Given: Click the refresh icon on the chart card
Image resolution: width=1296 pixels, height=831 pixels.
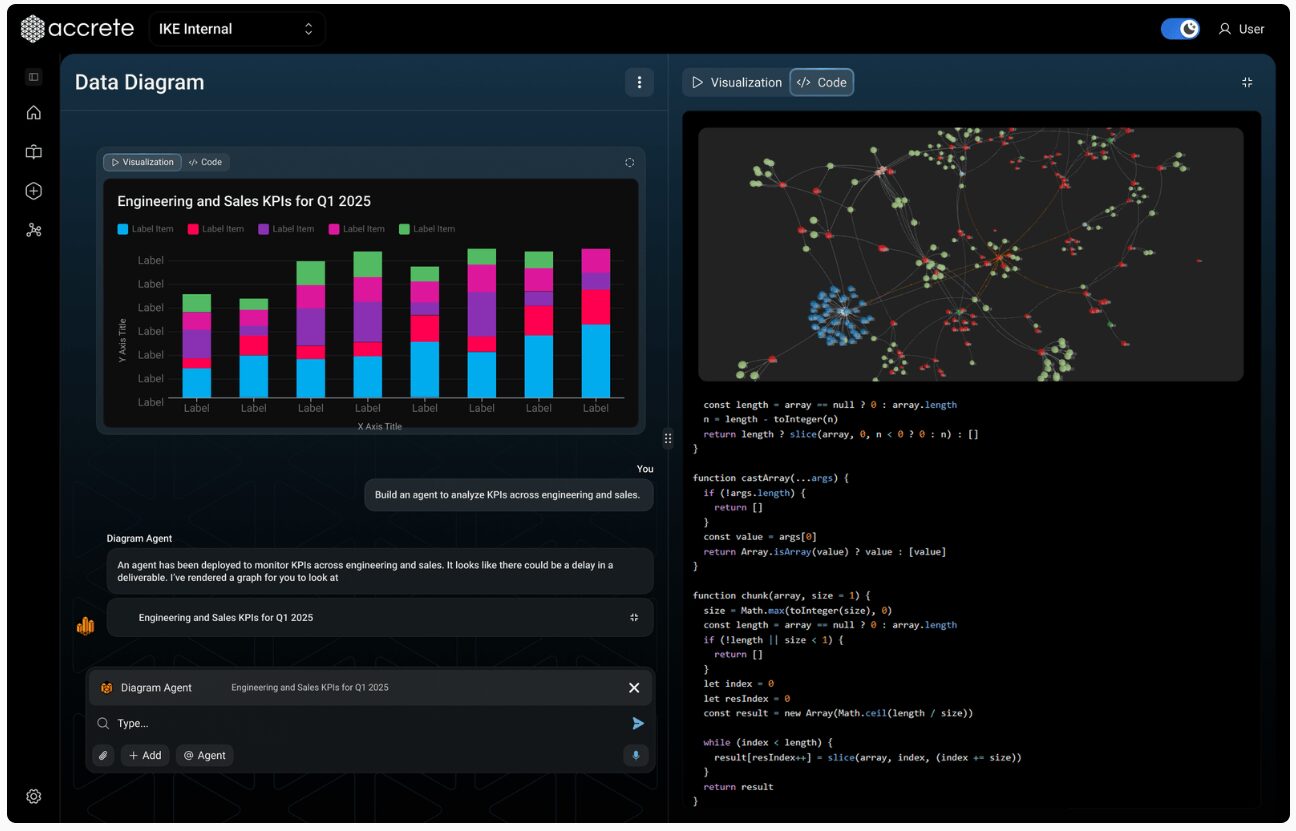Looking at the screenshot, I should [629, 162].
